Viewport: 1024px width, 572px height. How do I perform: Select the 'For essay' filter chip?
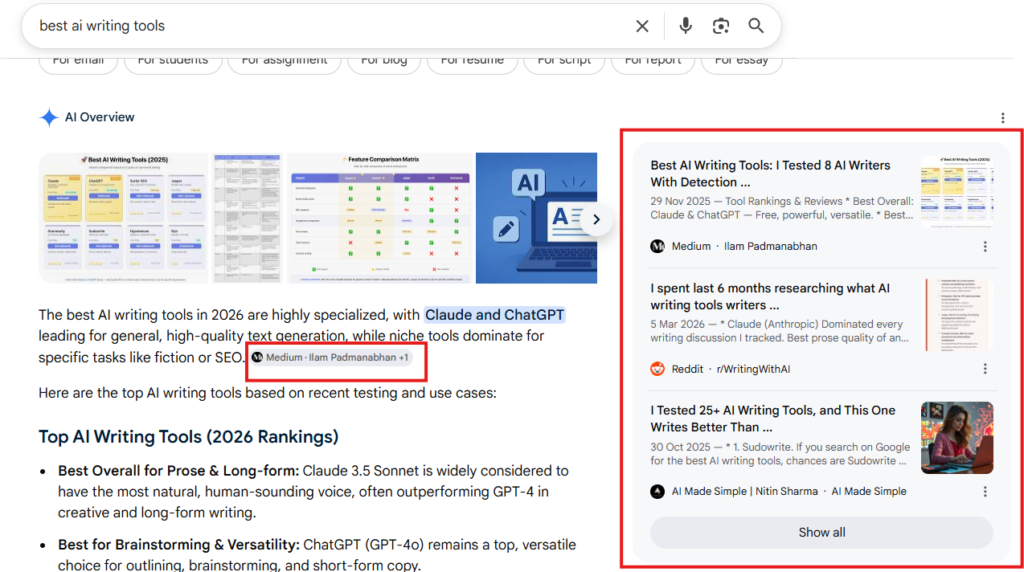click(741, 61)
